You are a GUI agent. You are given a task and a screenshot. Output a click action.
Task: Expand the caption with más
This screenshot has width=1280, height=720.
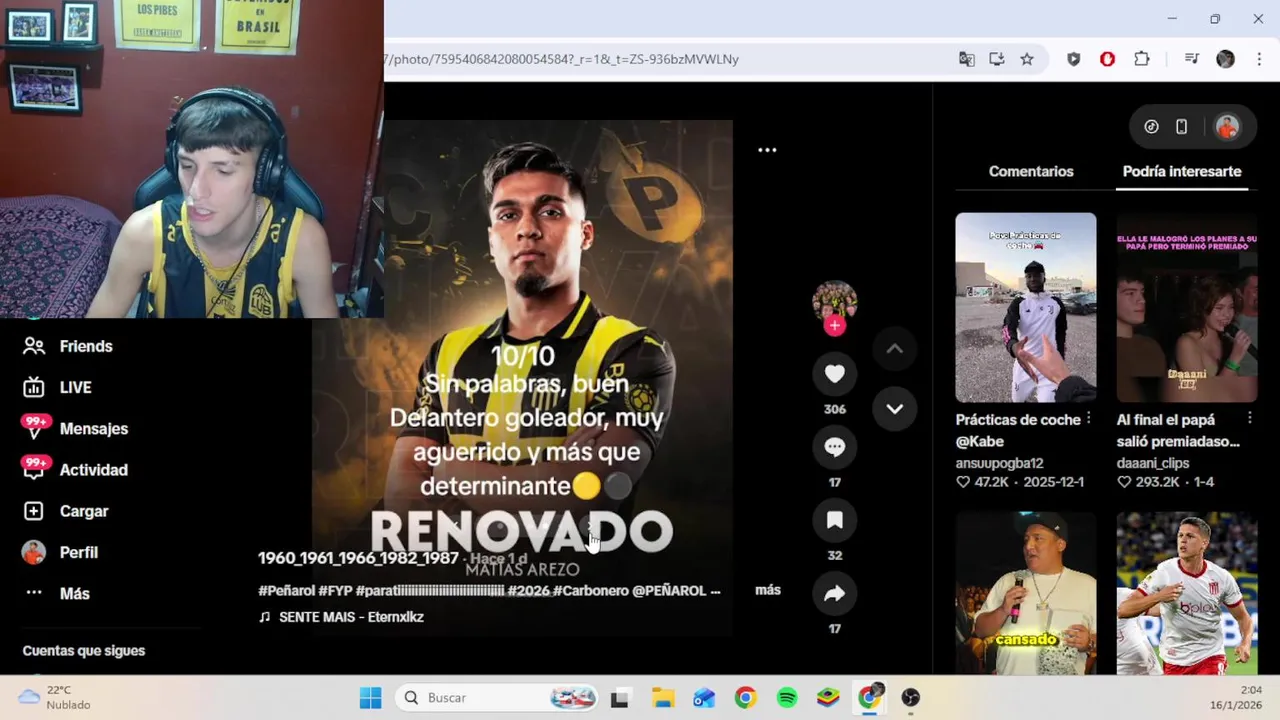click(x=768, y=590)
